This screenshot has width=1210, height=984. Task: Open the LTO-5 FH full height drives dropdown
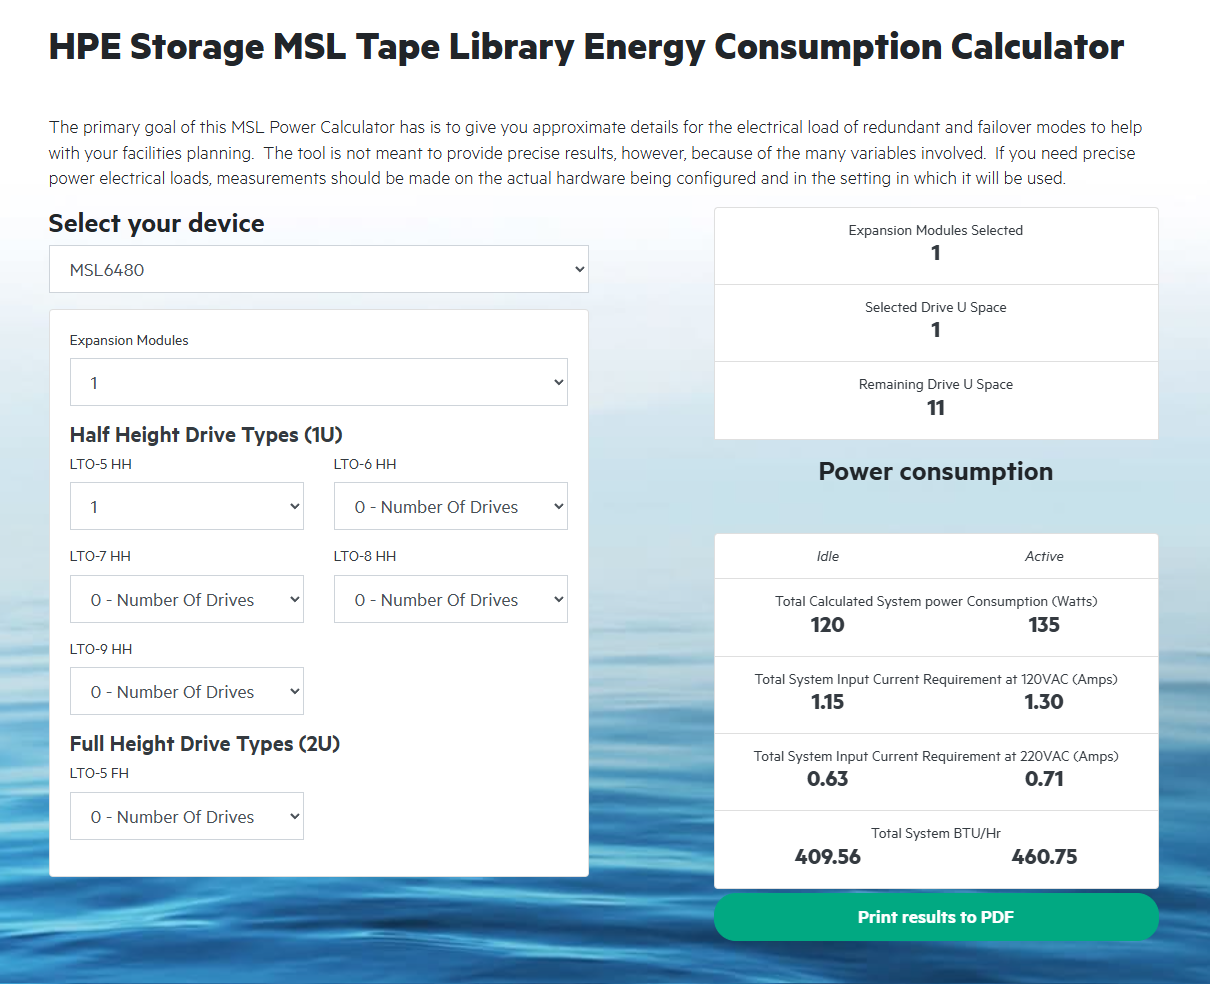coord(186,816)
